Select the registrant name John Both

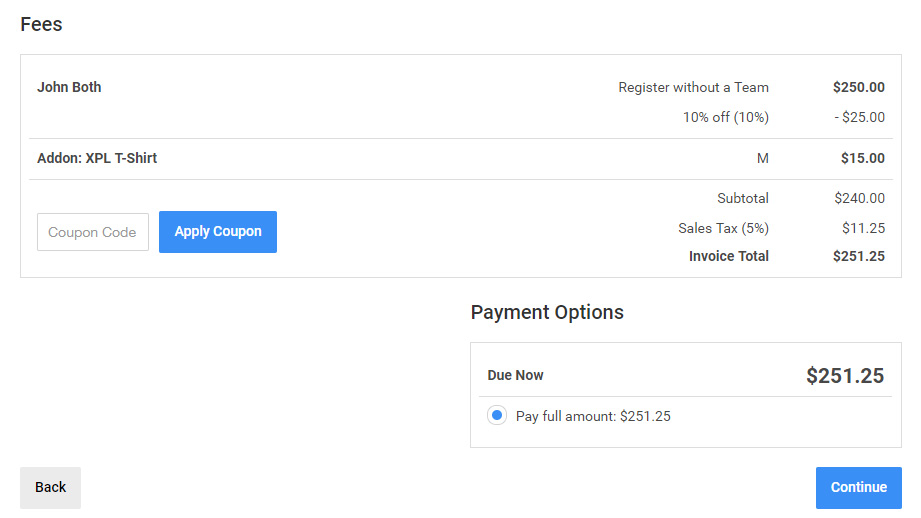point(69,87)
